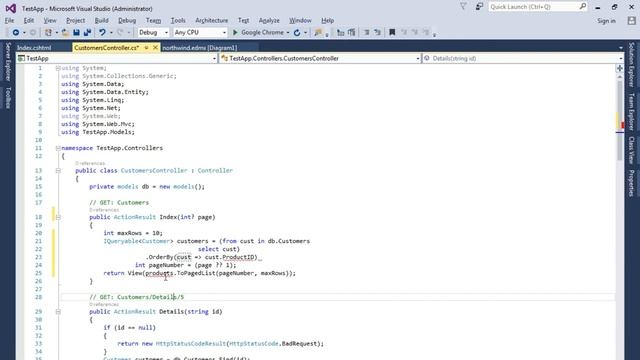Open the Tools menu

[178, 20]
